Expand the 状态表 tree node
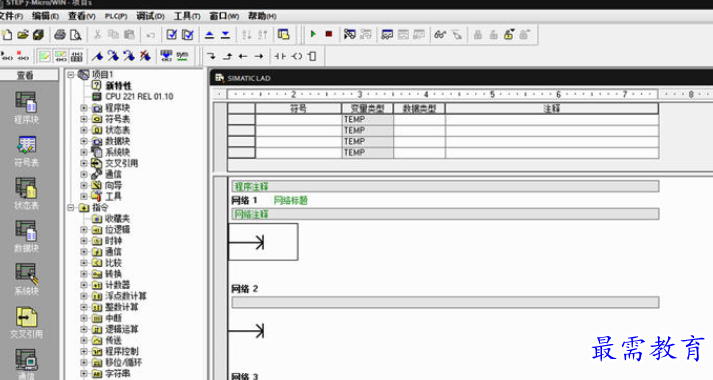 (x=84, y=130)
